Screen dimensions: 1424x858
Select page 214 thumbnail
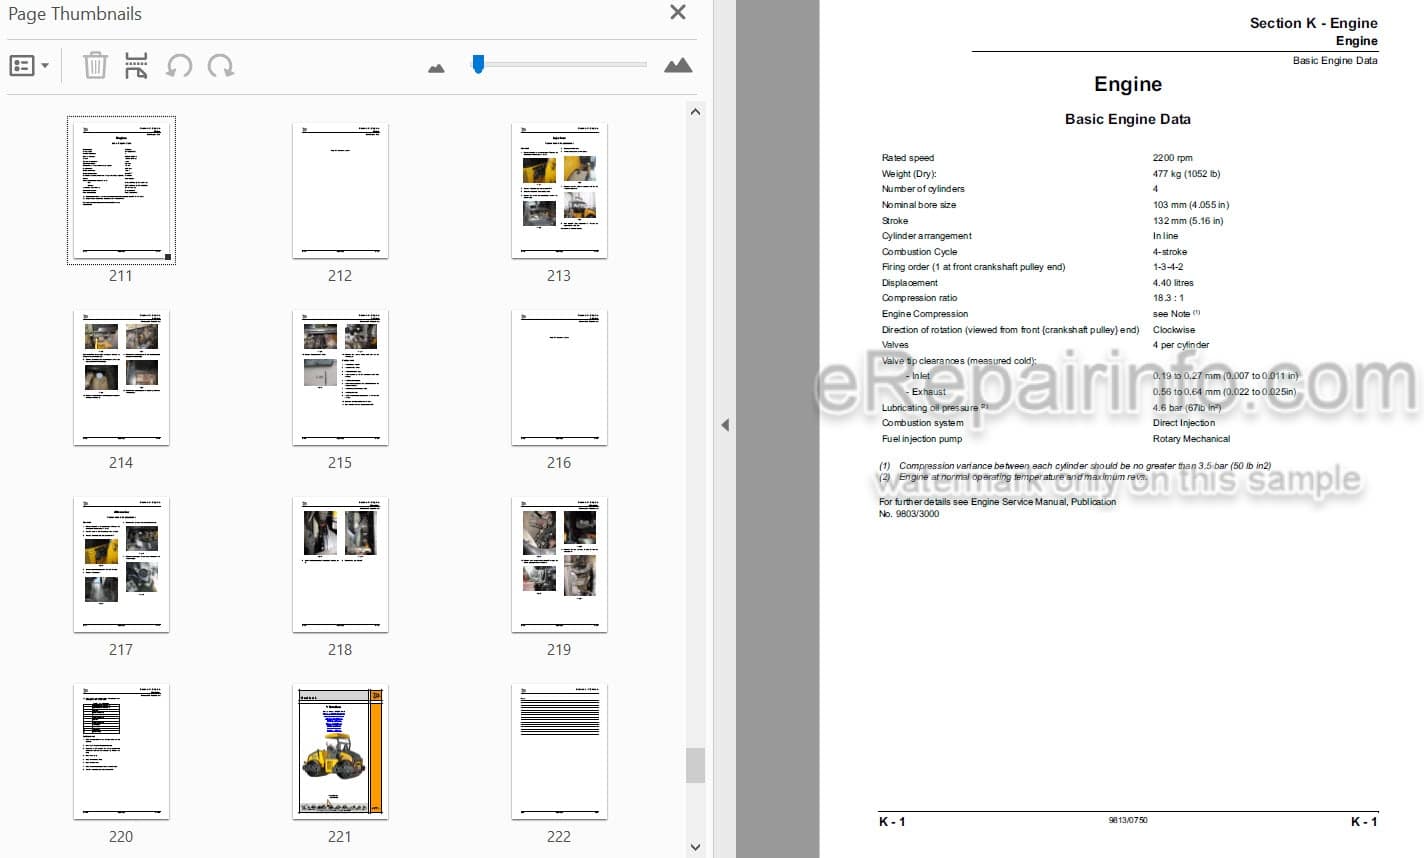point(121,377)
